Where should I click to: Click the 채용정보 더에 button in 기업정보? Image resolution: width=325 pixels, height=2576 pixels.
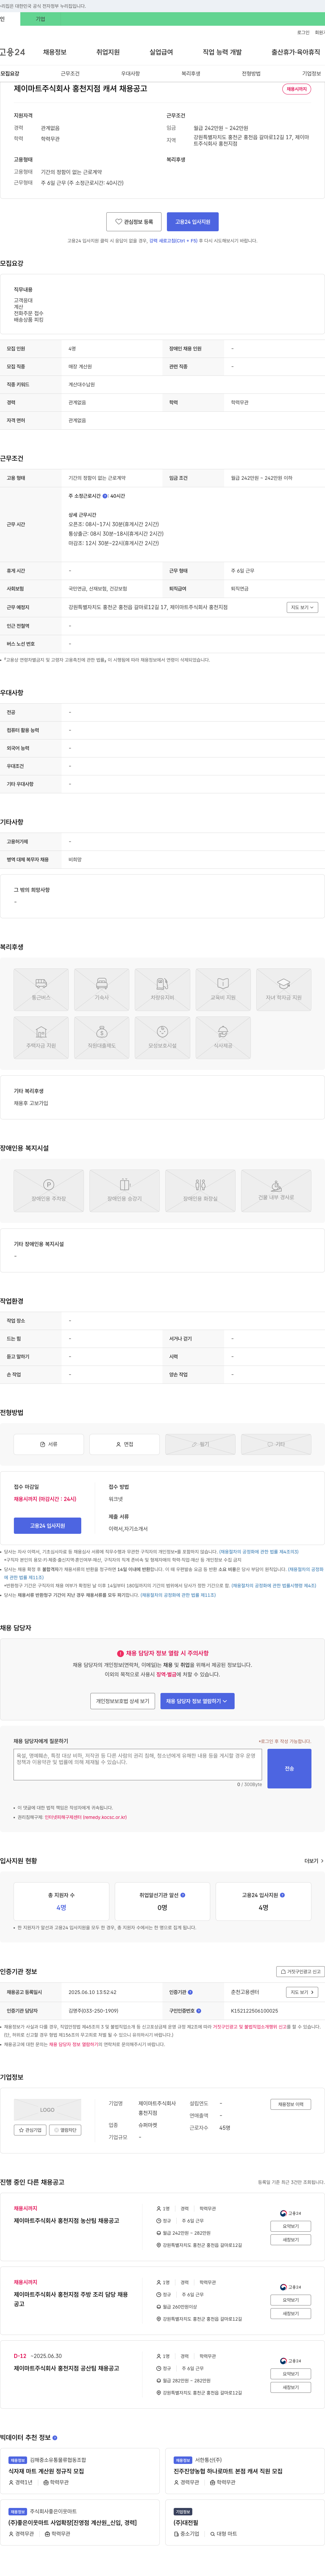click(291, 2104)
